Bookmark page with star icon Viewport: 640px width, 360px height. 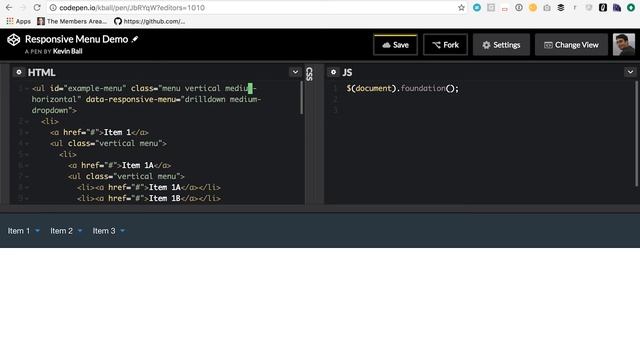point(461,8)
